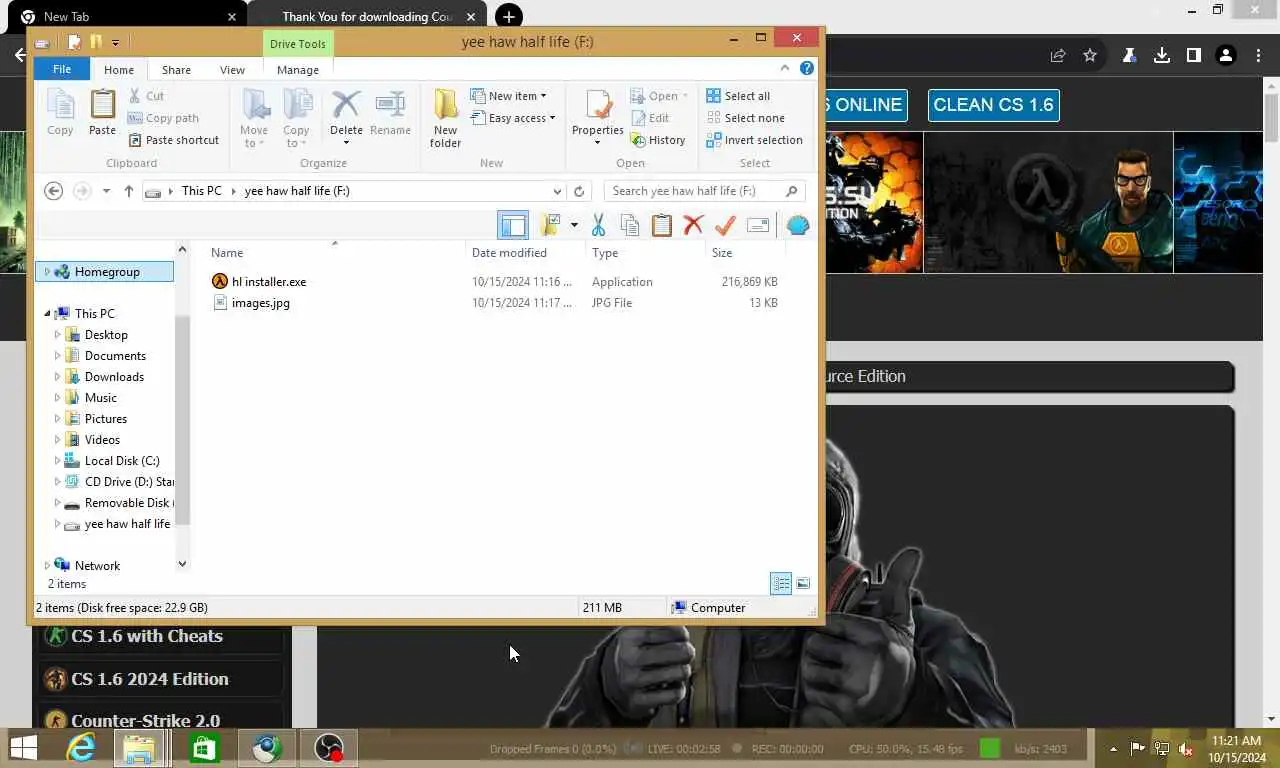Create a New folder from the ribbon

point(446,118)
